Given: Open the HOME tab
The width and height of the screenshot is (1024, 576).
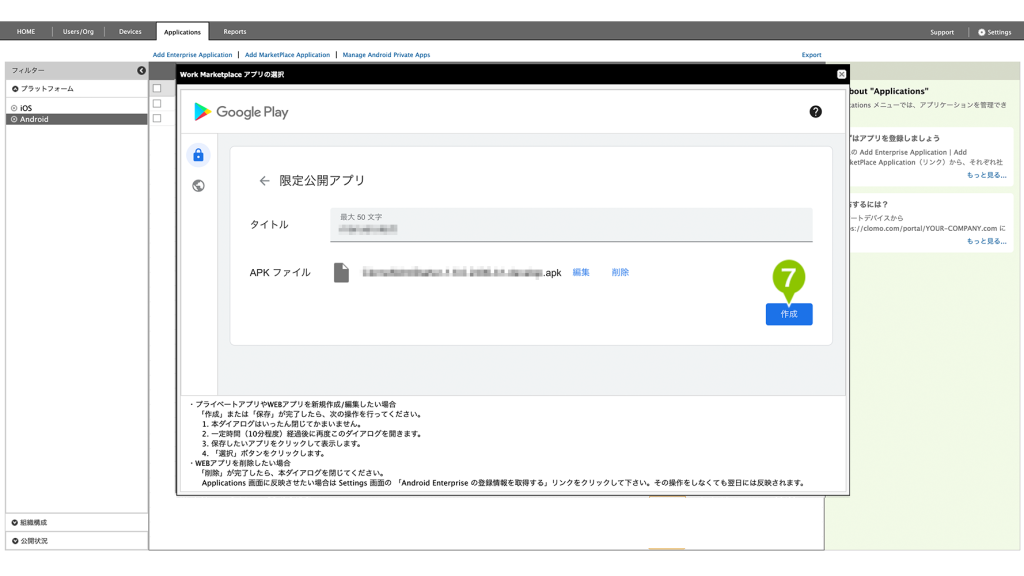Looking at the screenshot, I should [x=26, y=31].
